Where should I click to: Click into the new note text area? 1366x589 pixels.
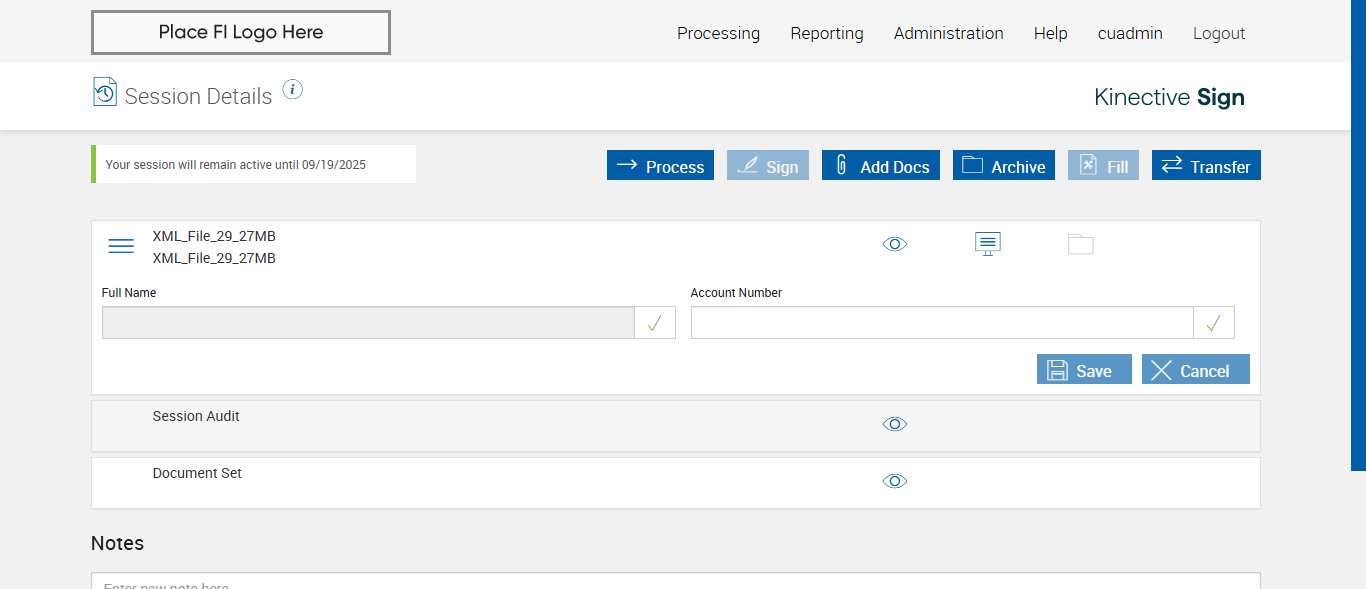(x=676, y=581)
